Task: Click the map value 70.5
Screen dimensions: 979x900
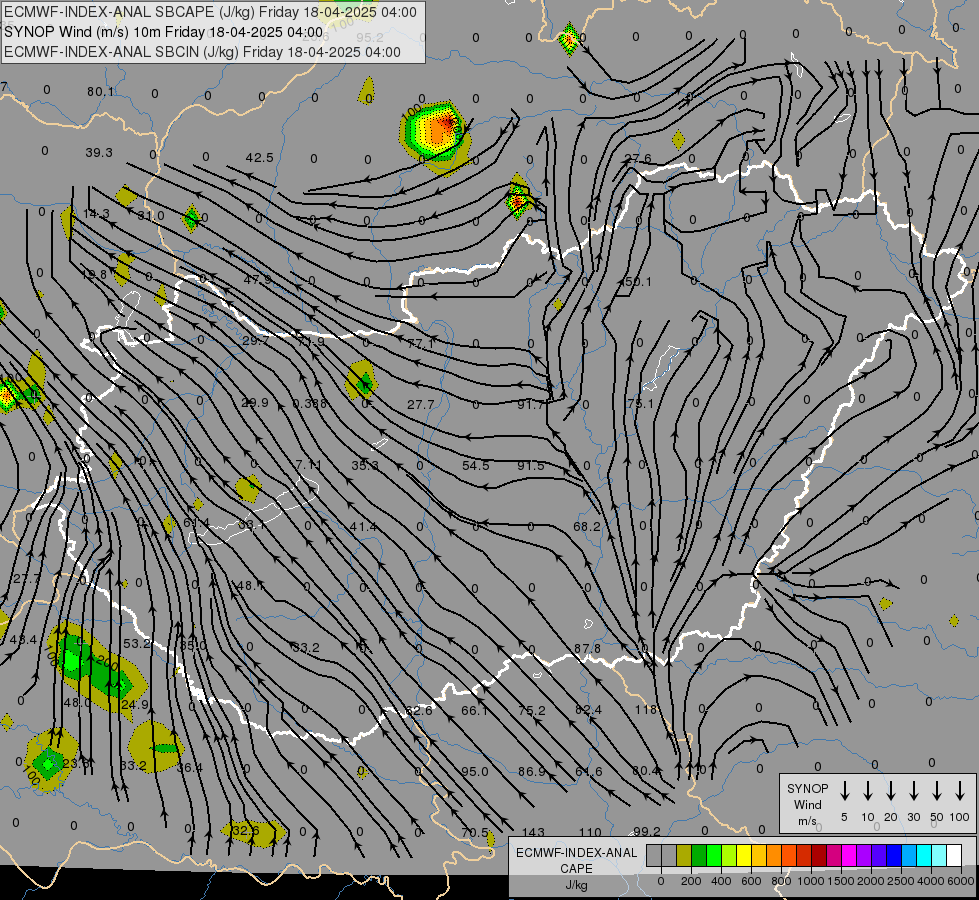Action: tap(475, 833)
